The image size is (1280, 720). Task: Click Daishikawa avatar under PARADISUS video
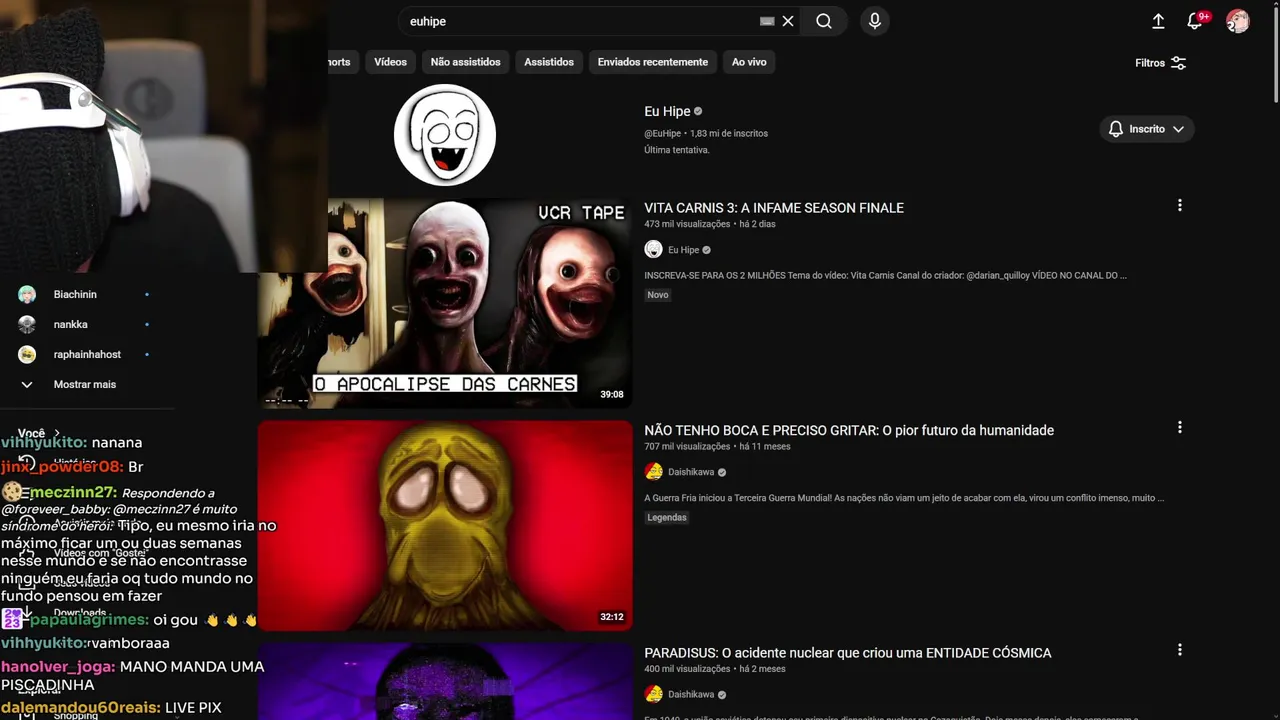pos(653,694)
